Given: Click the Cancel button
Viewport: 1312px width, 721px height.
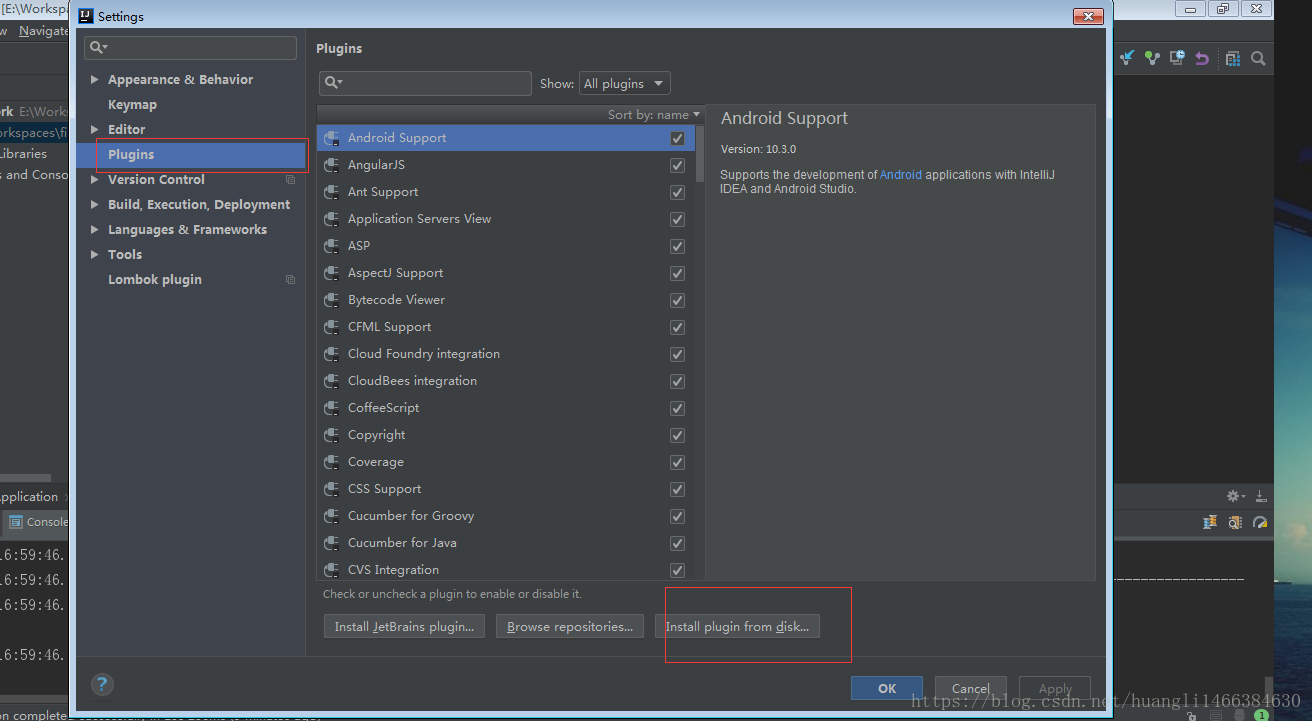Looking at the screenshot, I should coord(971,688).
